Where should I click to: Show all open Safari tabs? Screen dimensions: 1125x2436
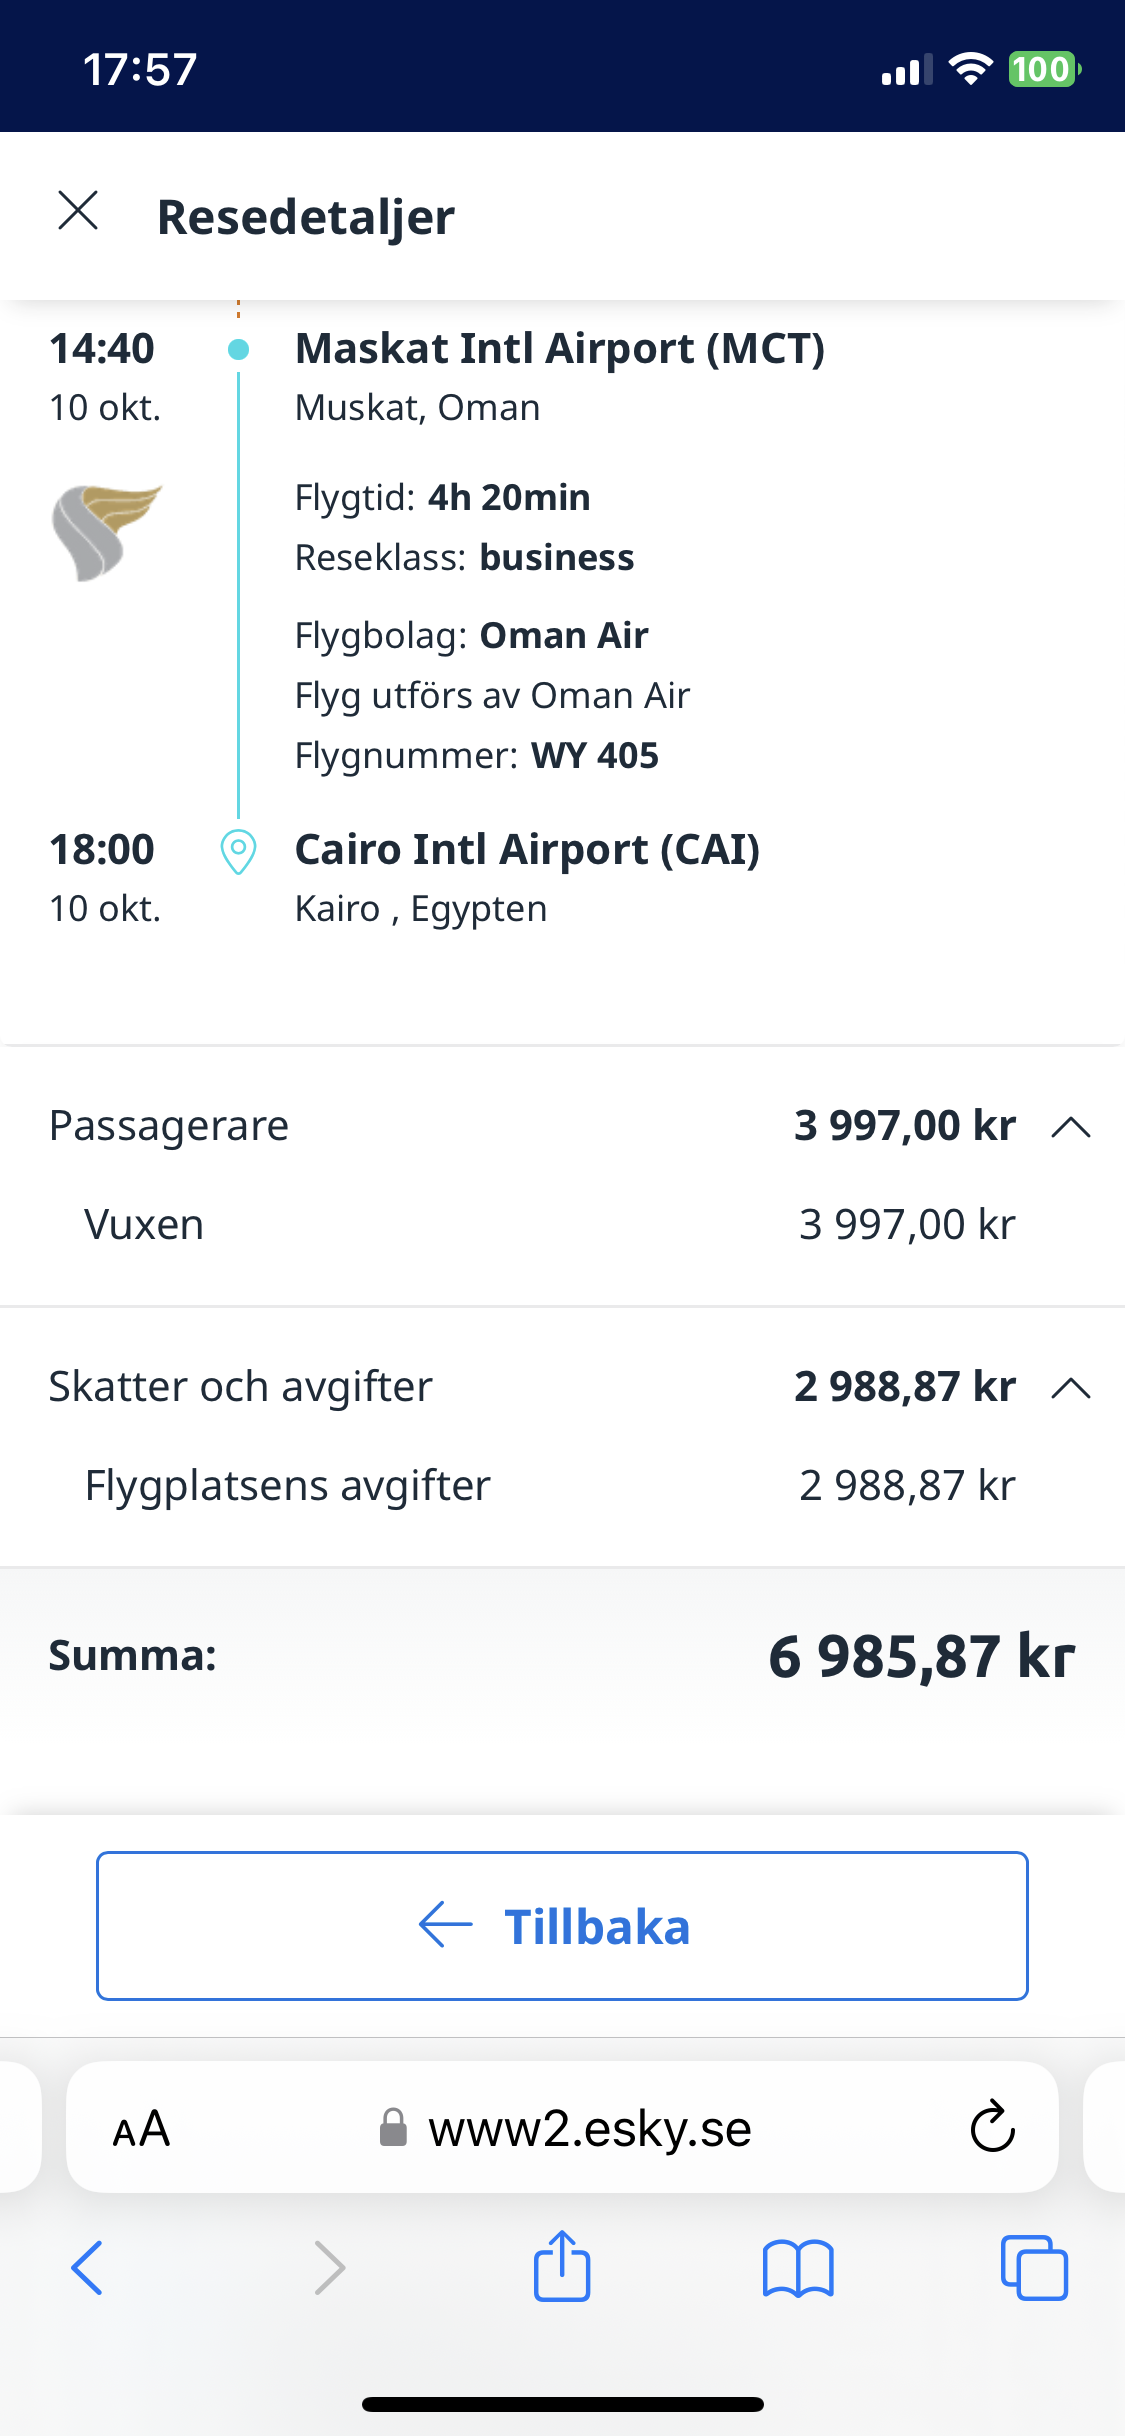point(1034,2268)
